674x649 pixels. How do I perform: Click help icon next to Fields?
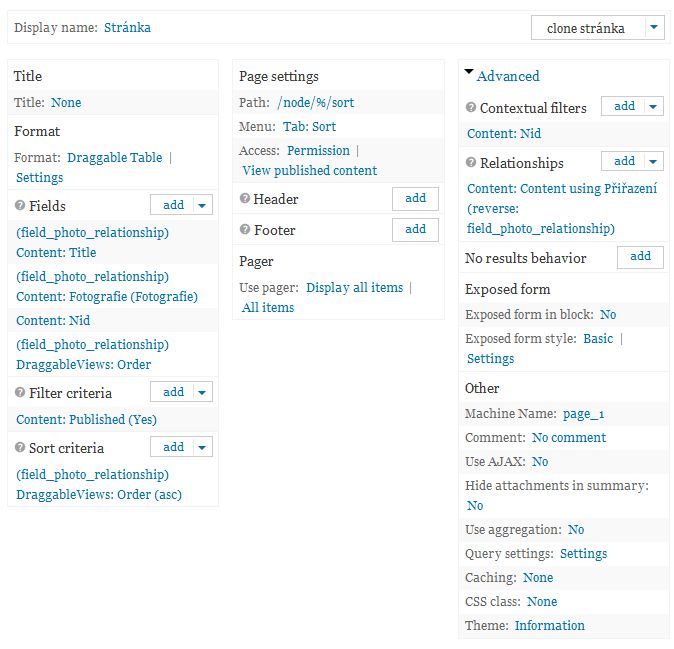click(x=20, y=206)
